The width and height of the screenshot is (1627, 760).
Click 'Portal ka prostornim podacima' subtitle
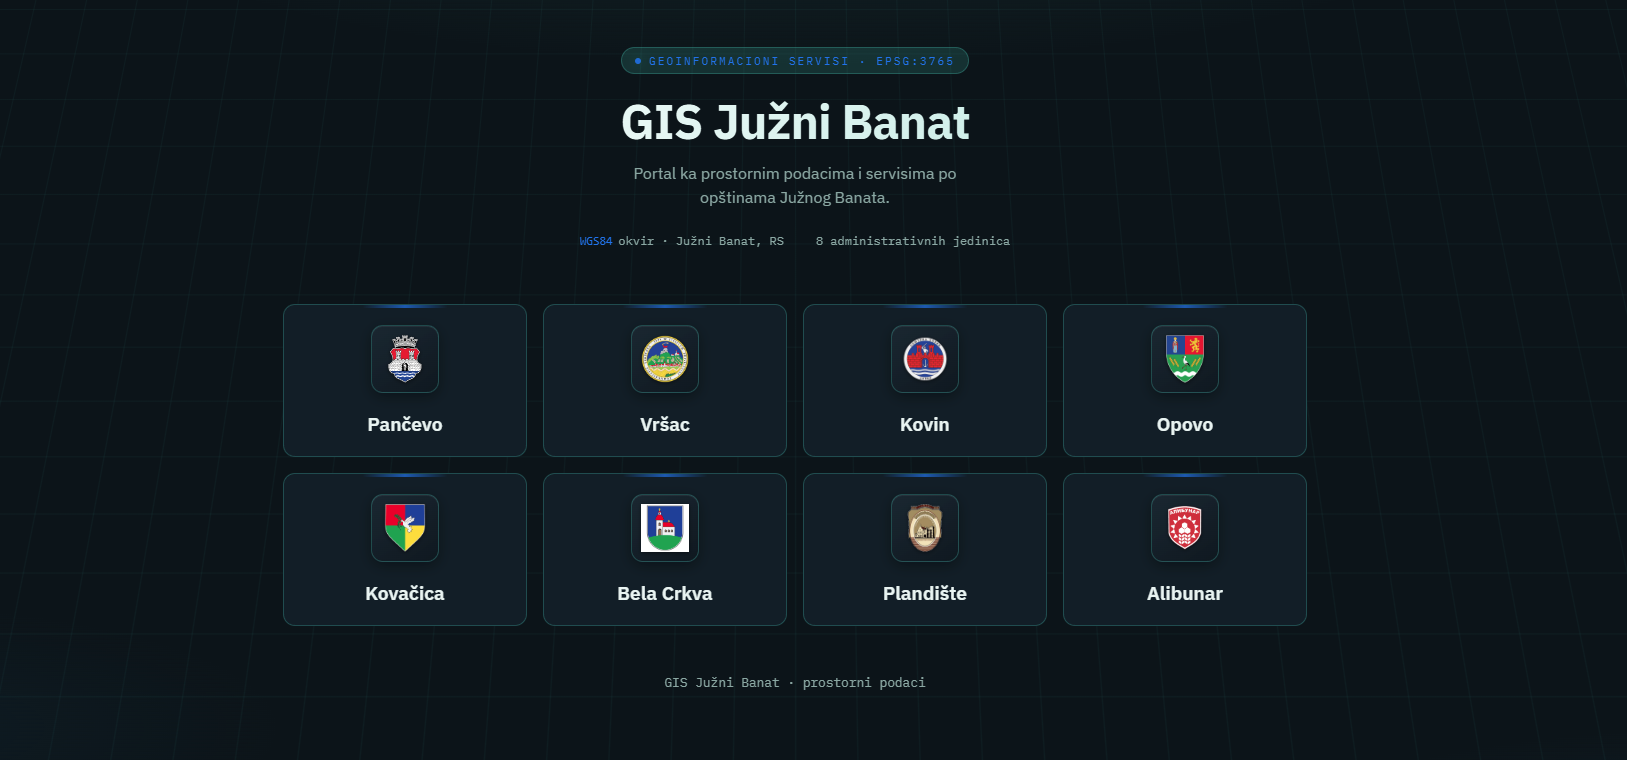[795, 186]
